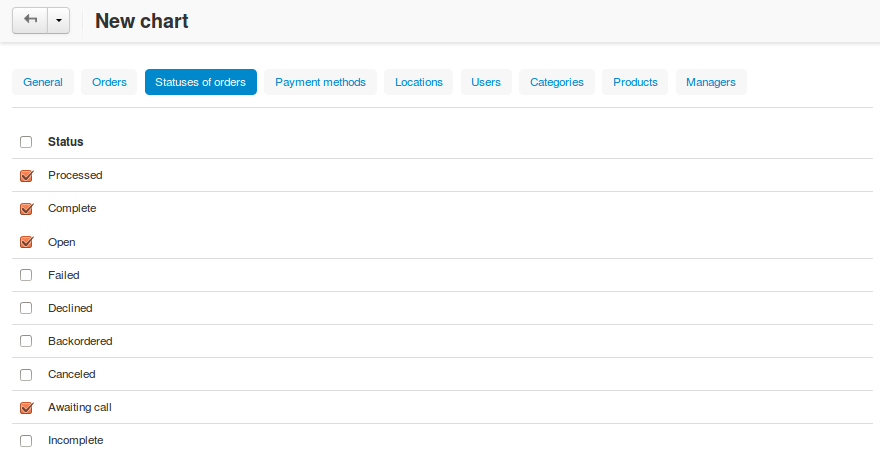Click the Declined status label
The height and width of the screenshot is (455, 880).
pos(70,308)
